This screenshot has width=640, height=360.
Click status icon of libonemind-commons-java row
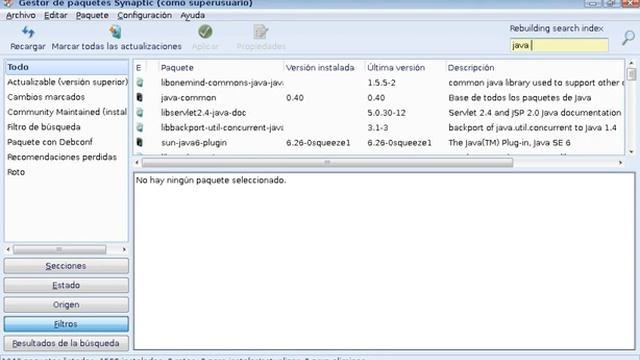point(140,82)
